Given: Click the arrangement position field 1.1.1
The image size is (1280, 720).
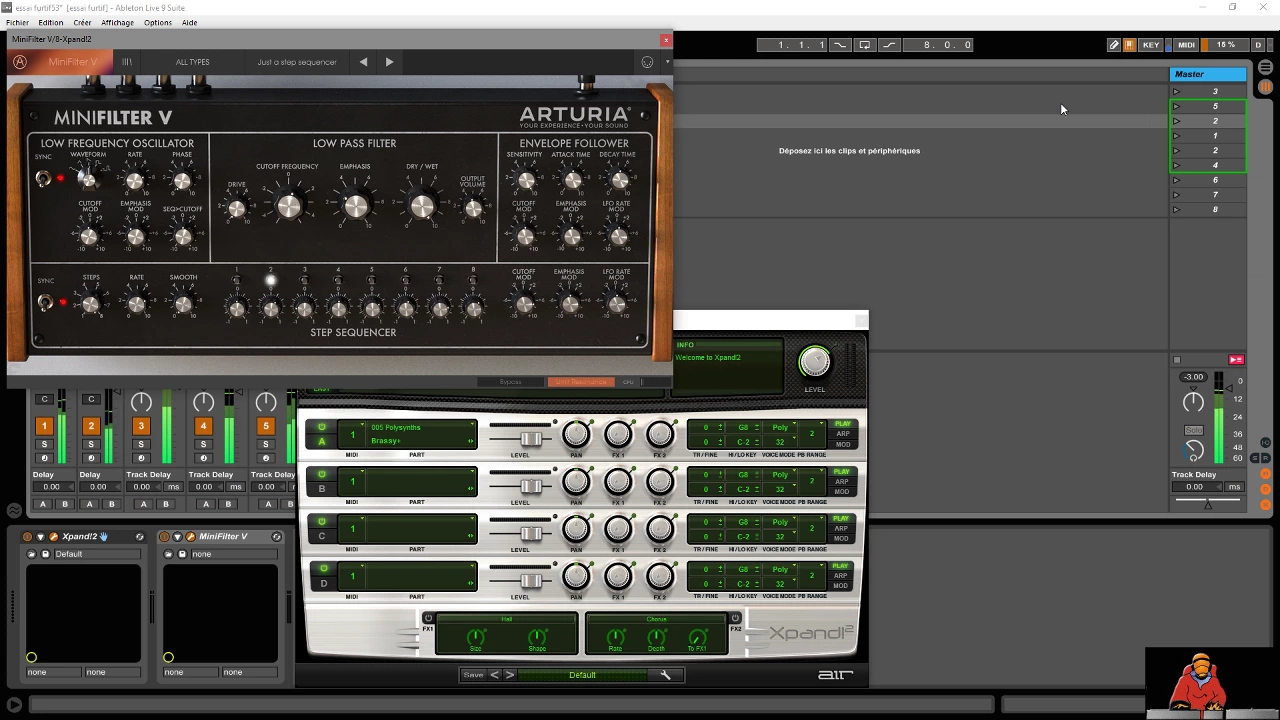Looking at the screenshot, I should (793, 45).
